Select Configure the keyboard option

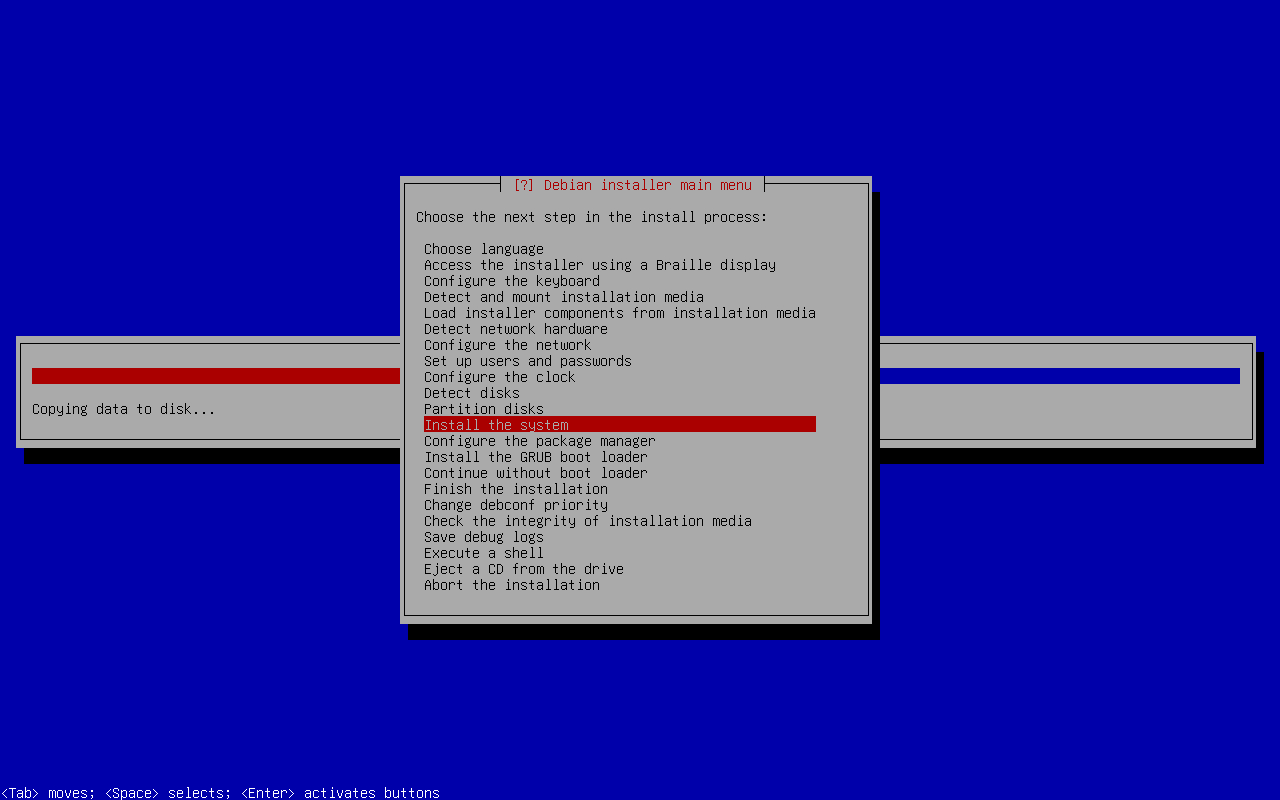511,281
